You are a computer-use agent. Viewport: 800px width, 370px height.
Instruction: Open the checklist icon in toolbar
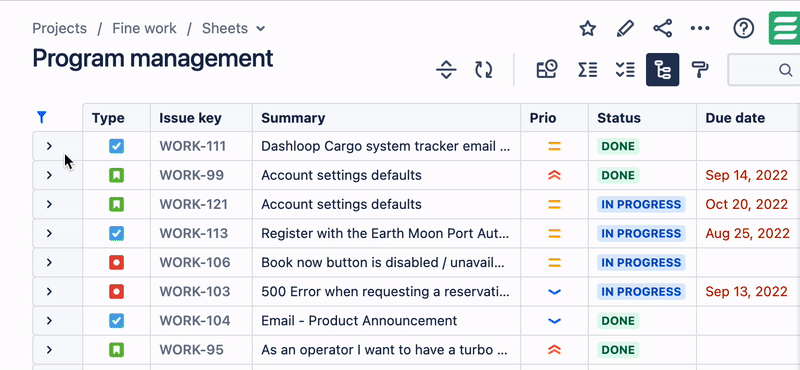pyautogui.click(x=625, y=69)
